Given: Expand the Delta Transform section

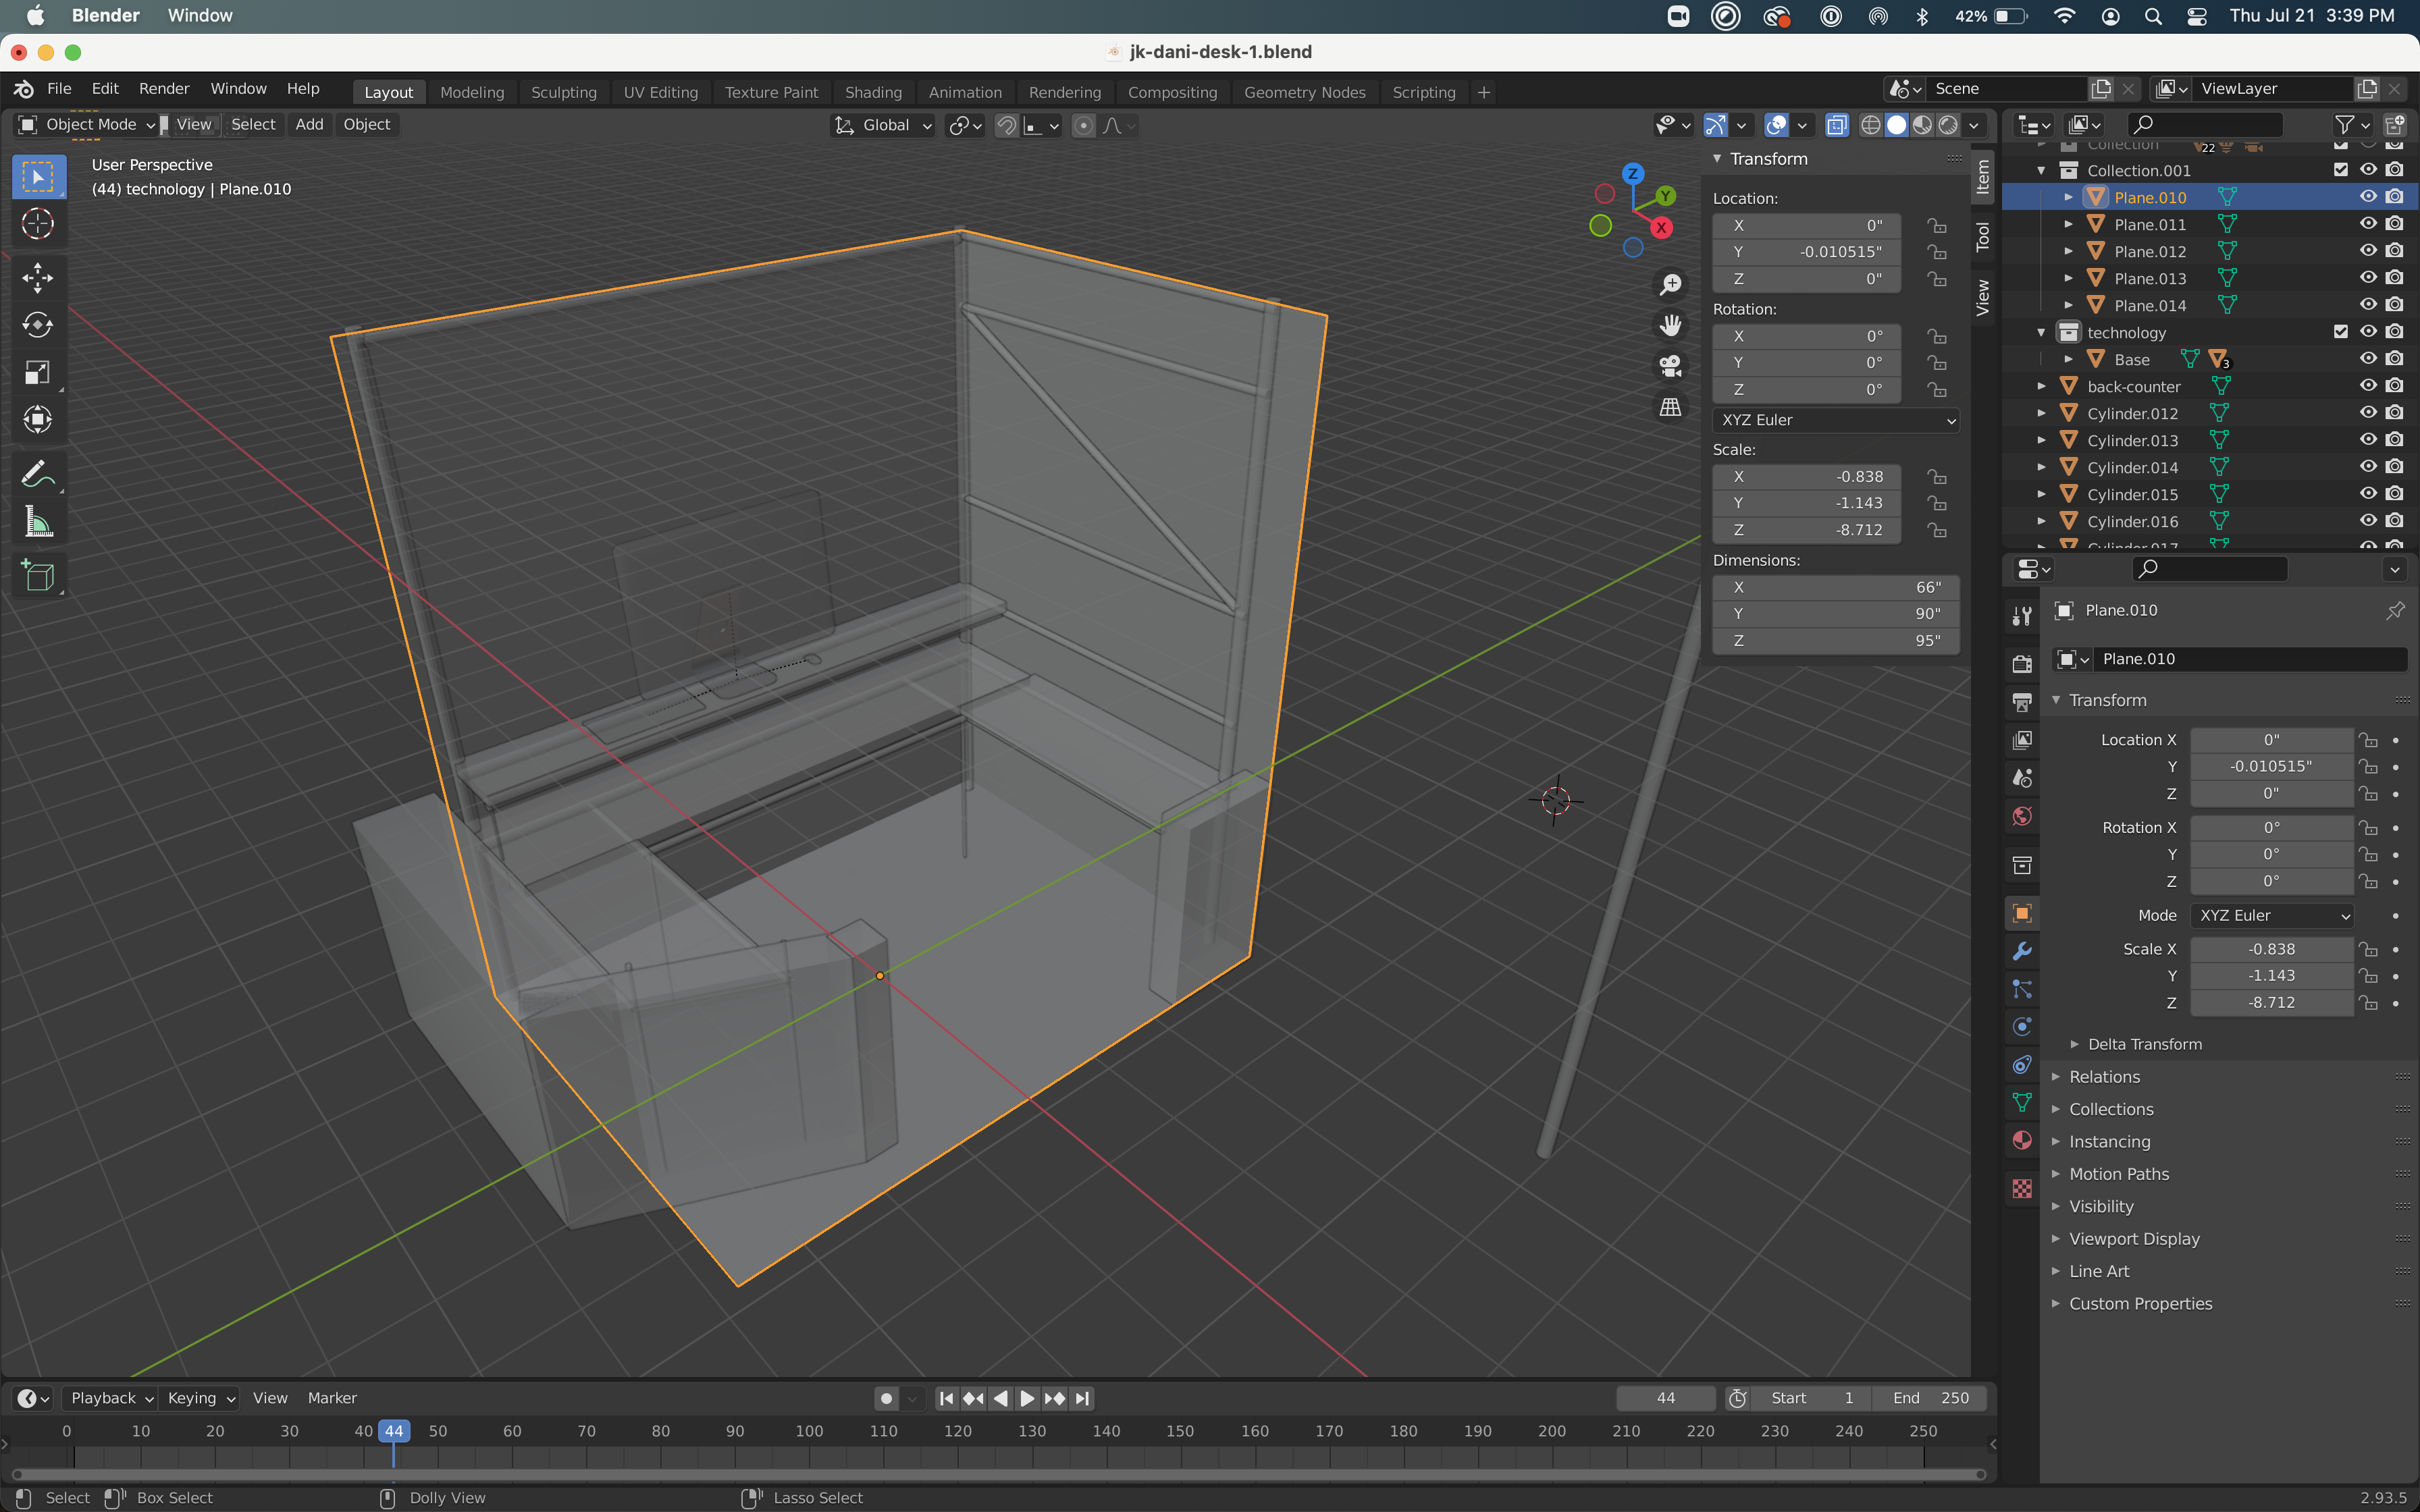Looking at the screenshot, I should 2144,1044.
